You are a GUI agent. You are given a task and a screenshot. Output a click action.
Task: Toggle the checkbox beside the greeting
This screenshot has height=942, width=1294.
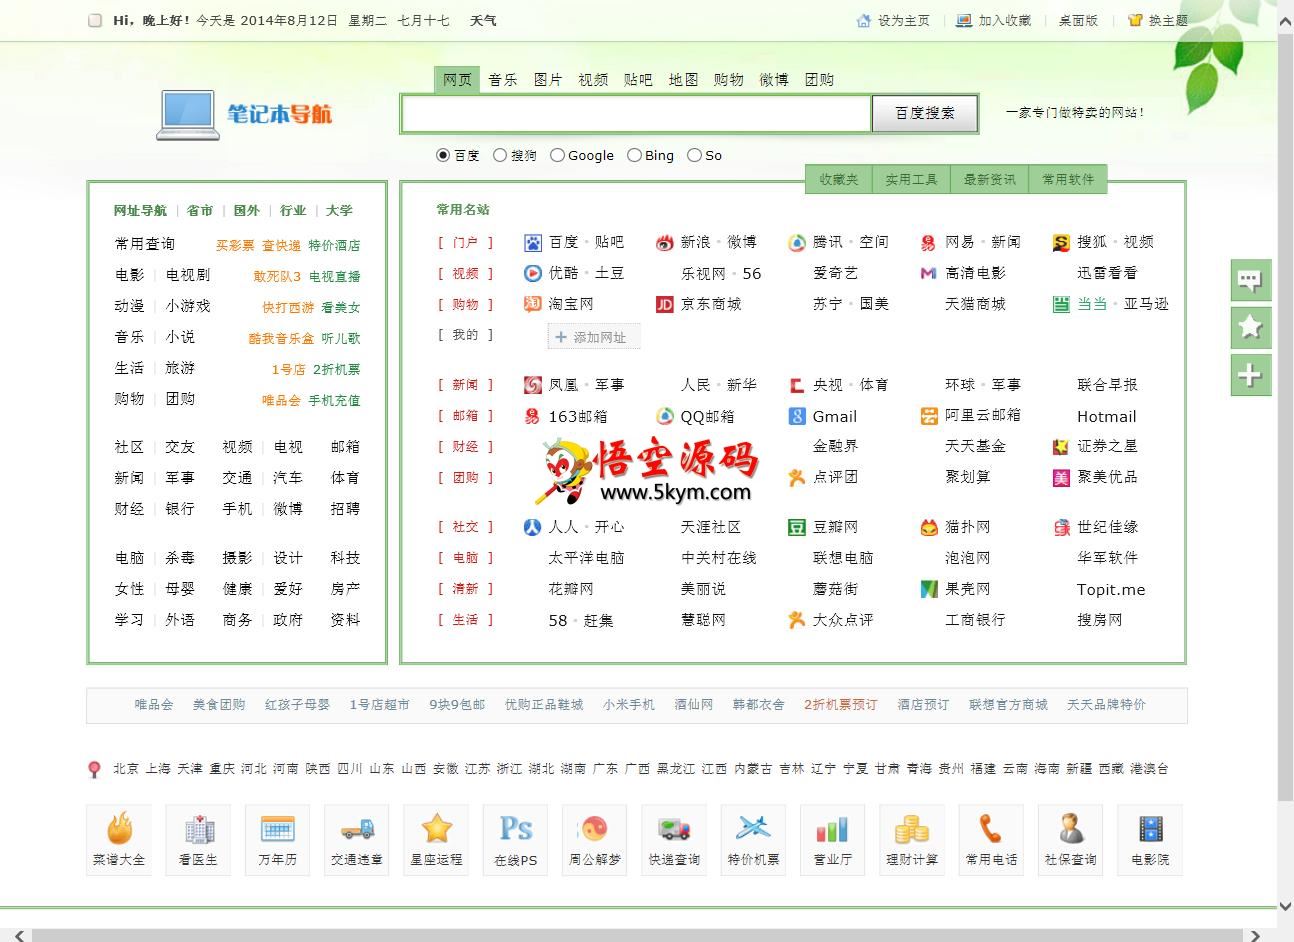tap(95, 20)
